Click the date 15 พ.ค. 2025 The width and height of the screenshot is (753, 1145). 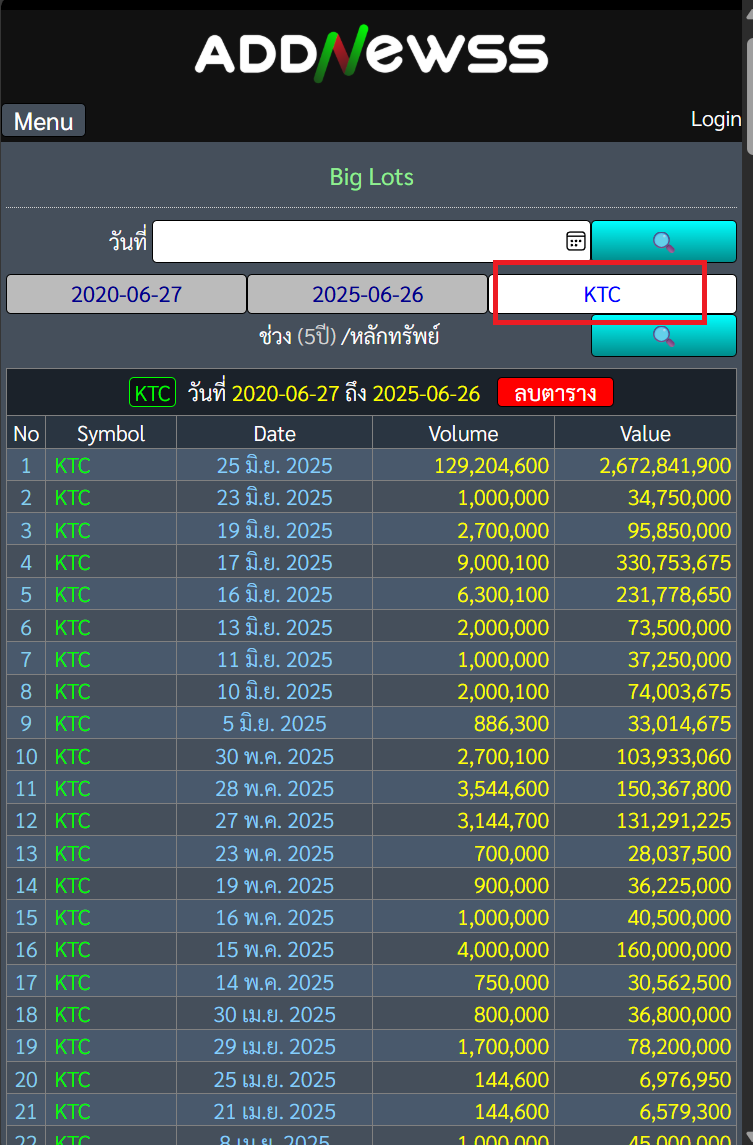[275, 950]
